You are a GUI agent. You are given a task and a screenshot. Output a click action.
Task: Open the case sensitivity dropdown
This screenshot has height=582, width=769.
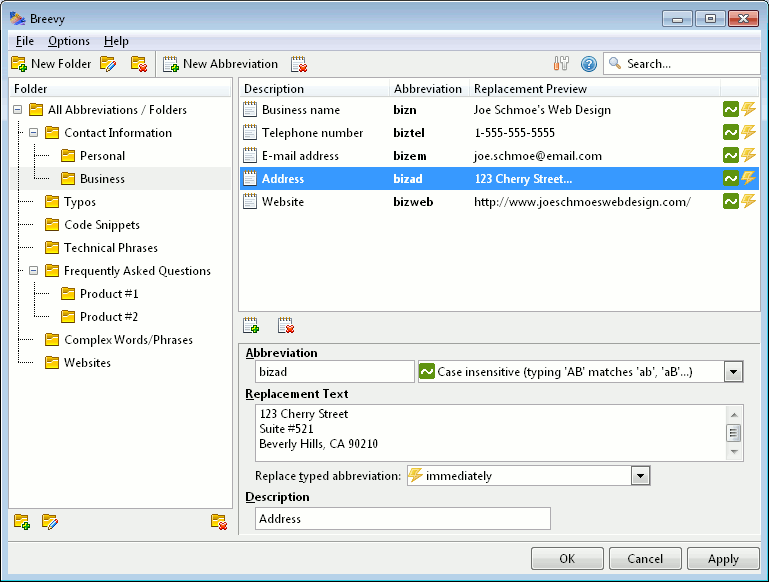[733, 372]
